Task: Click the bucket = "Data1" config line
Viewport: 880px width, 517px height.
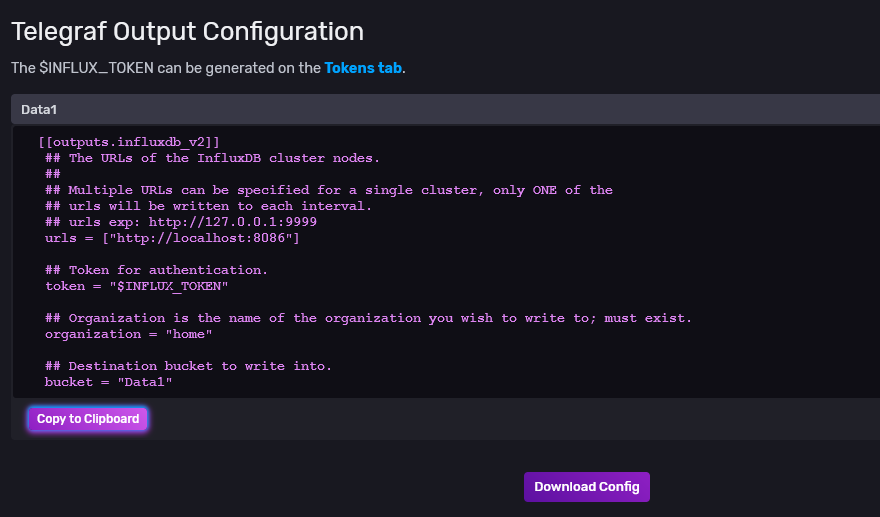Action: point(109,382)
